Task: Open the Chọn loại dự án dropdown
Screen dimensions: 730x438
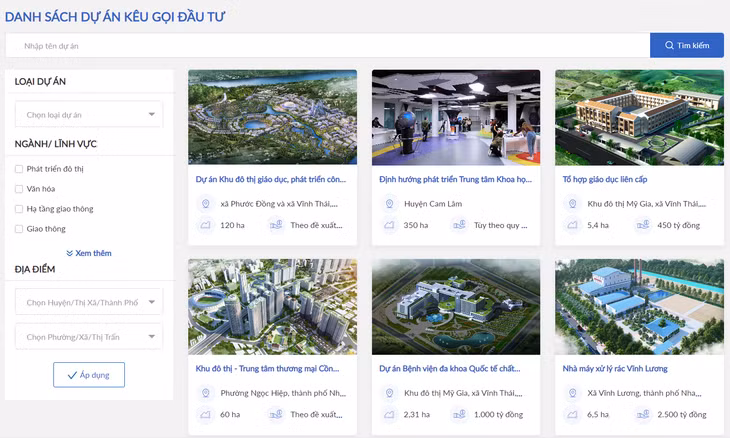Action: pyautogui.click(x=89, y=115)
